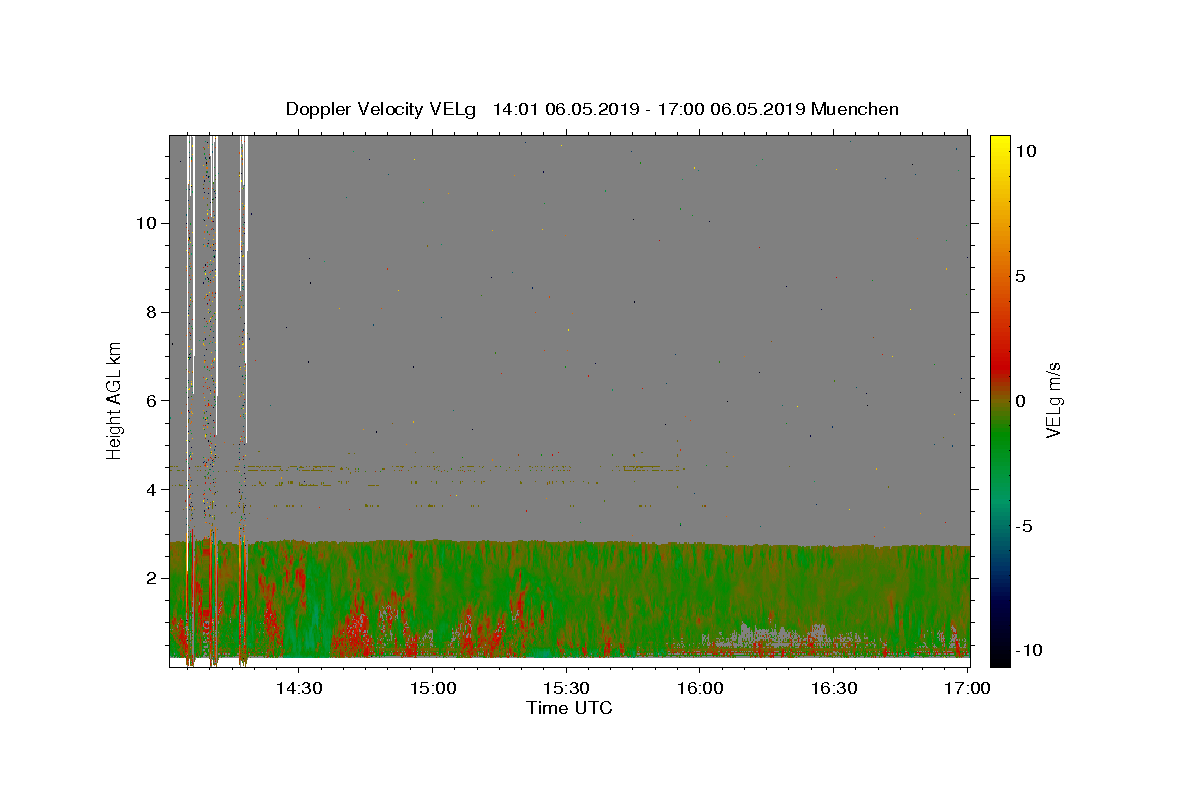Select the colorbar value 5 label
Viewport: 1200px width, 800px height.
coord(1021,276)
